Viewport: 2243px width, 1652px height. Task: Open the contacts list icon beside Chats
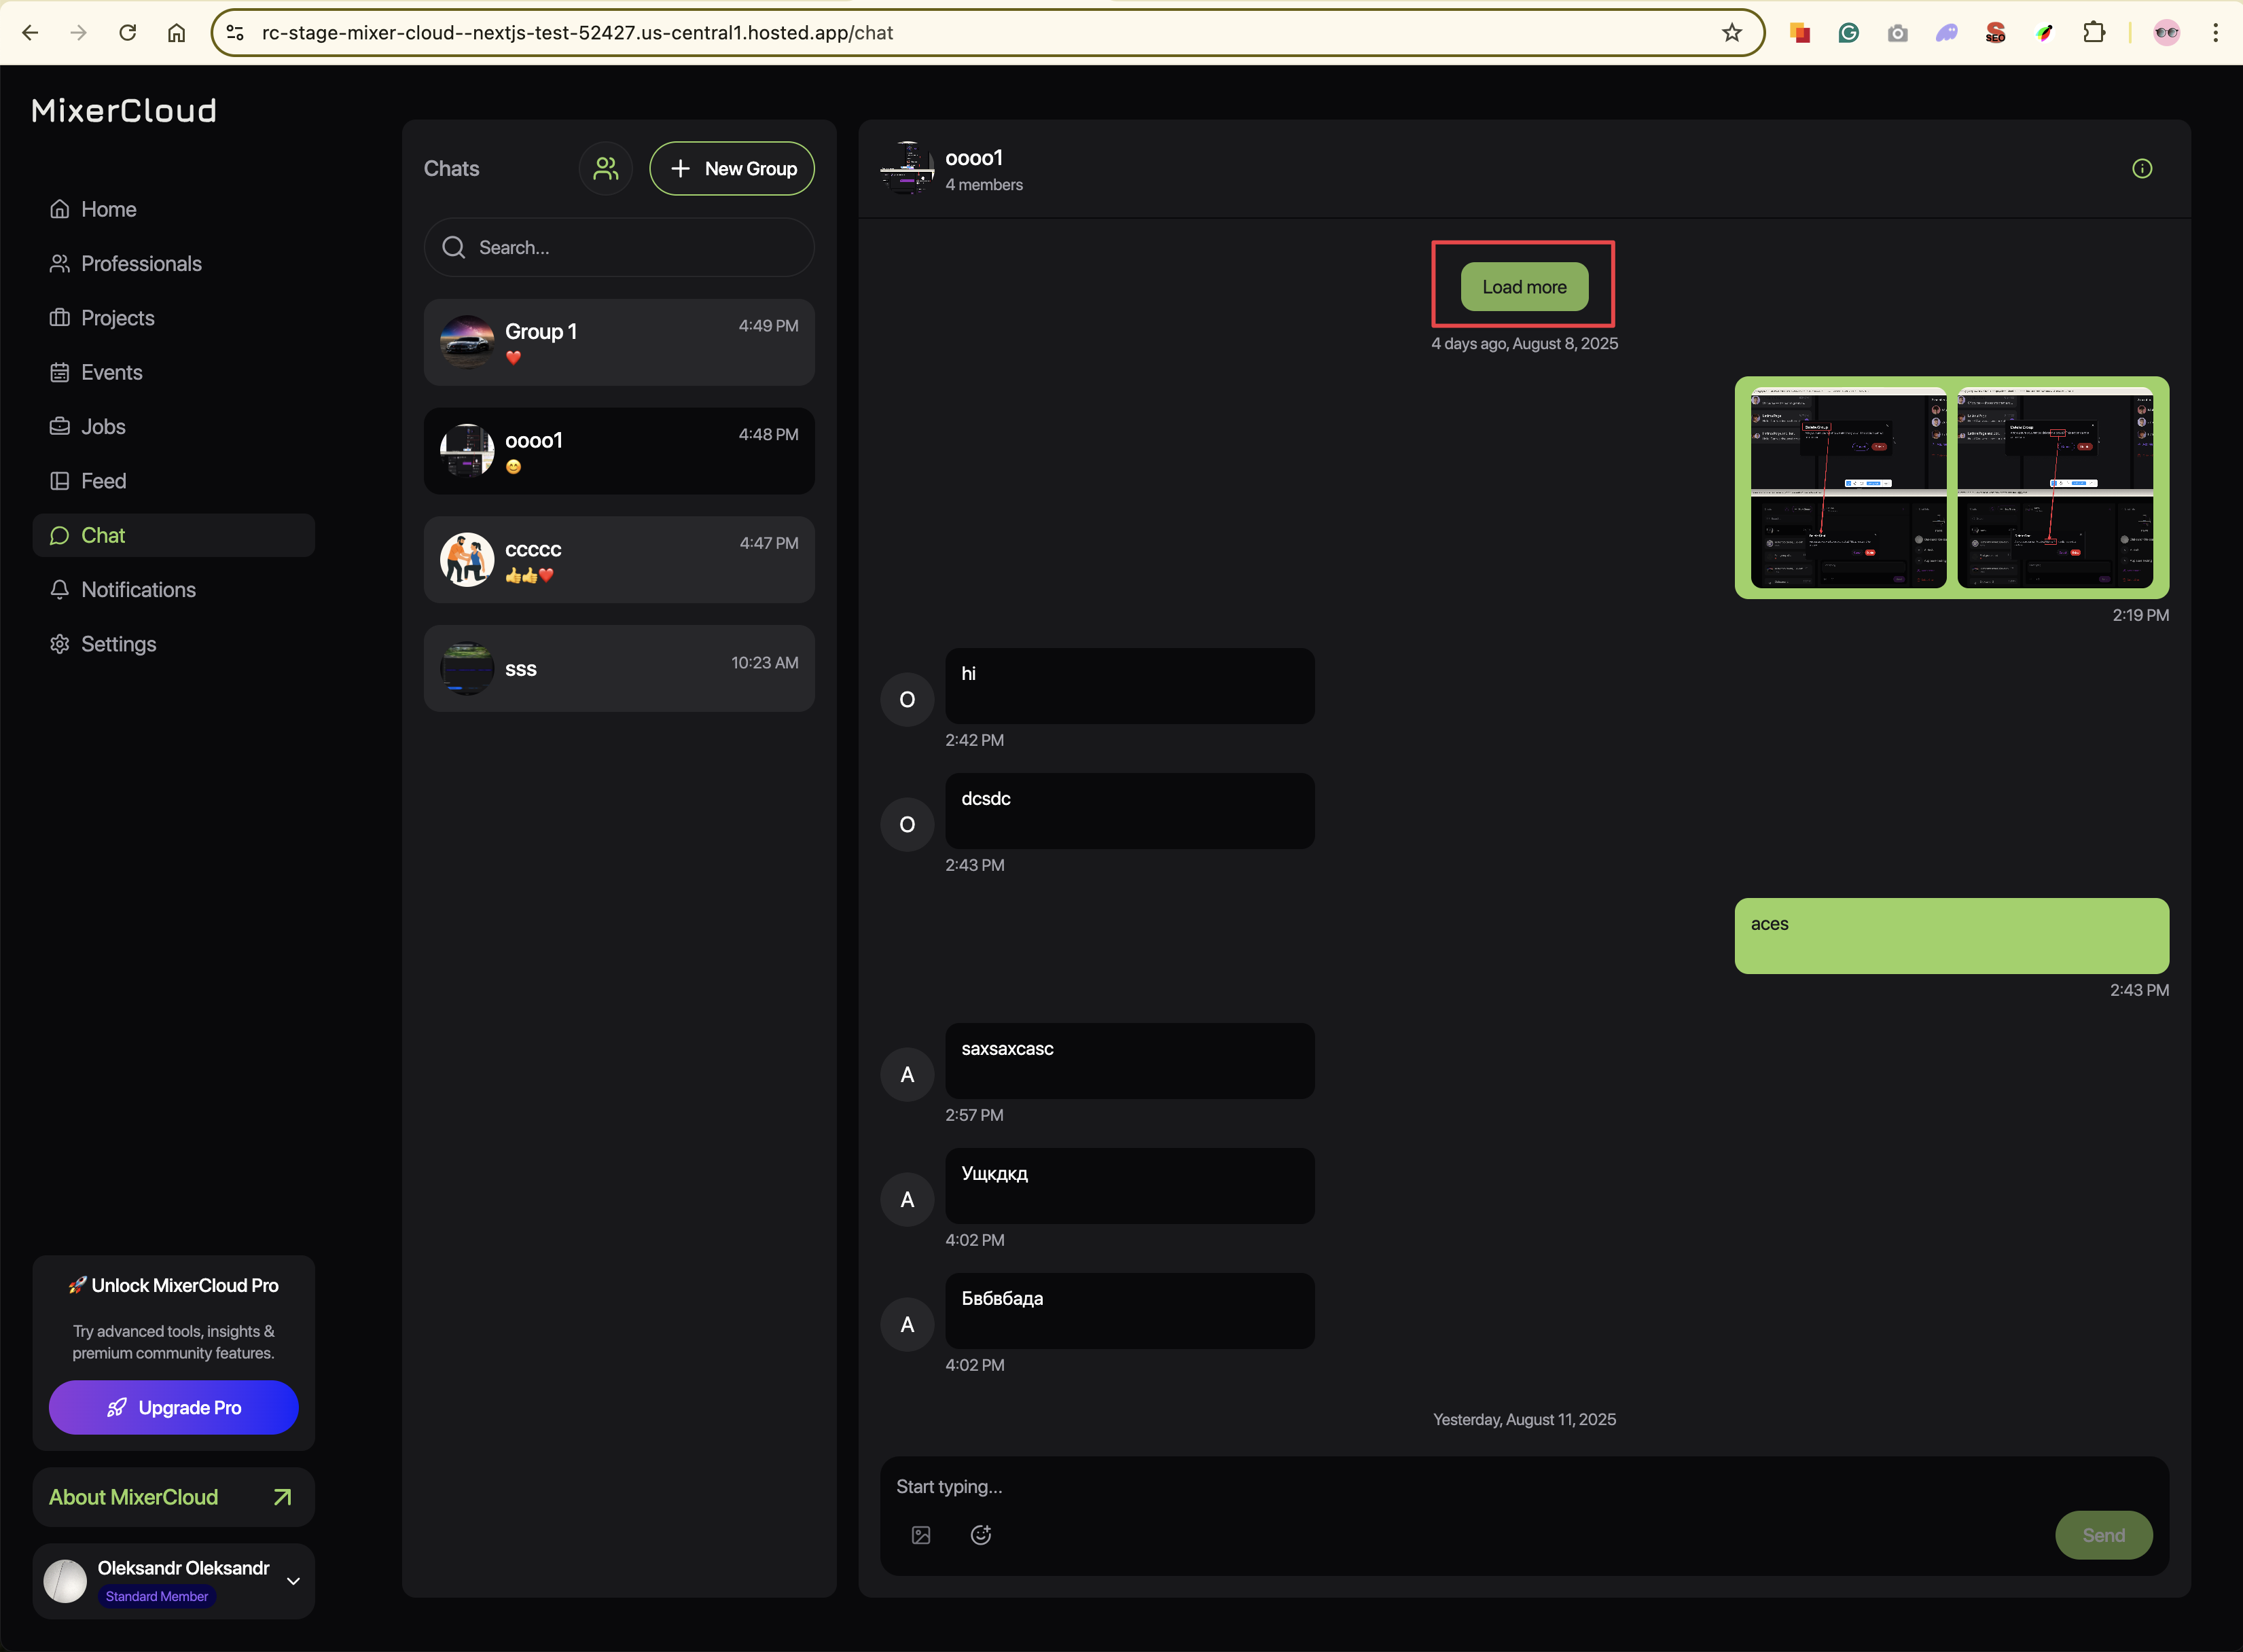click(x=605, y=168)
